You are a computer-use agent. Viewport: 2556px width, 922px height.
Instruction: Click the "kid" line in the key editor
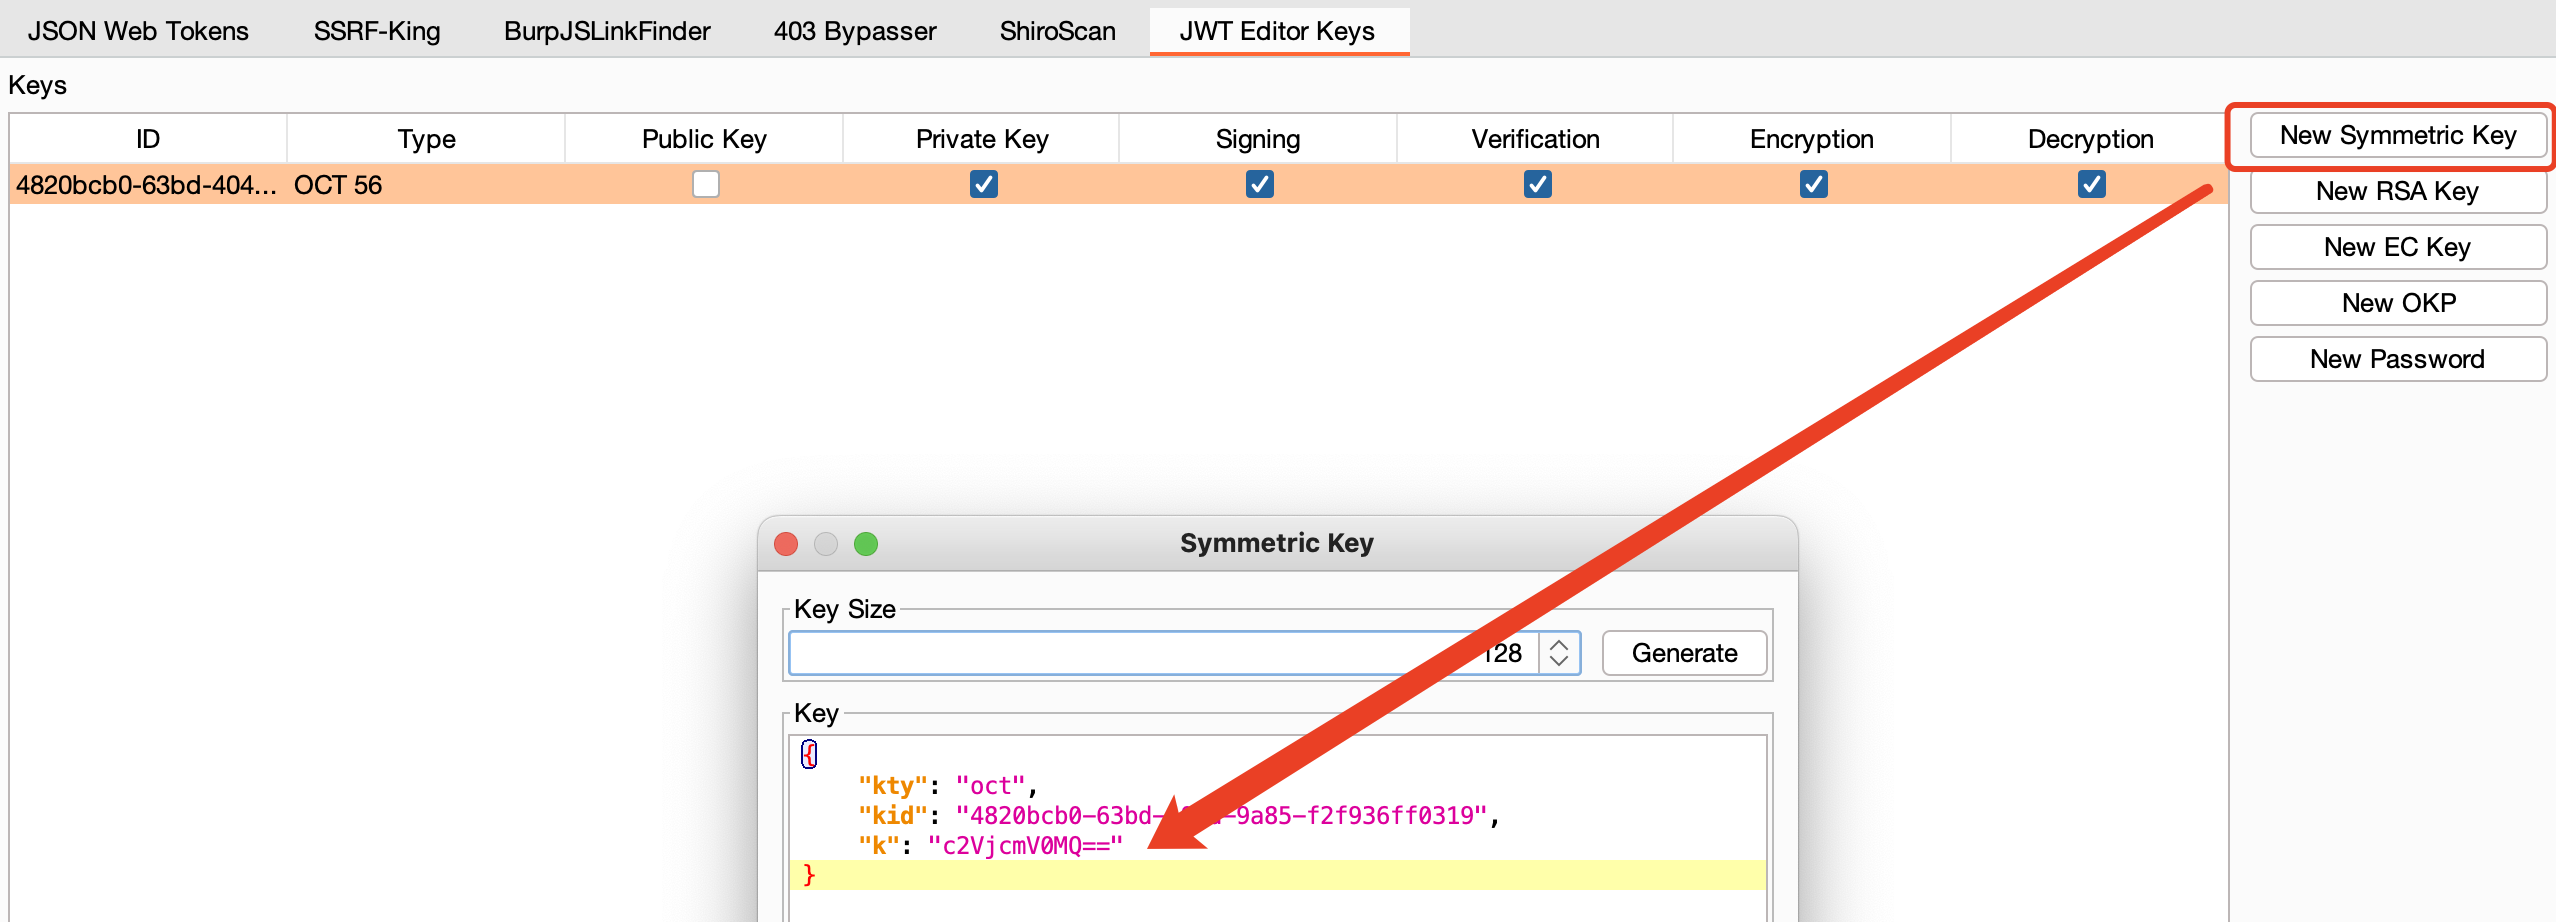tap(1179, 816)
